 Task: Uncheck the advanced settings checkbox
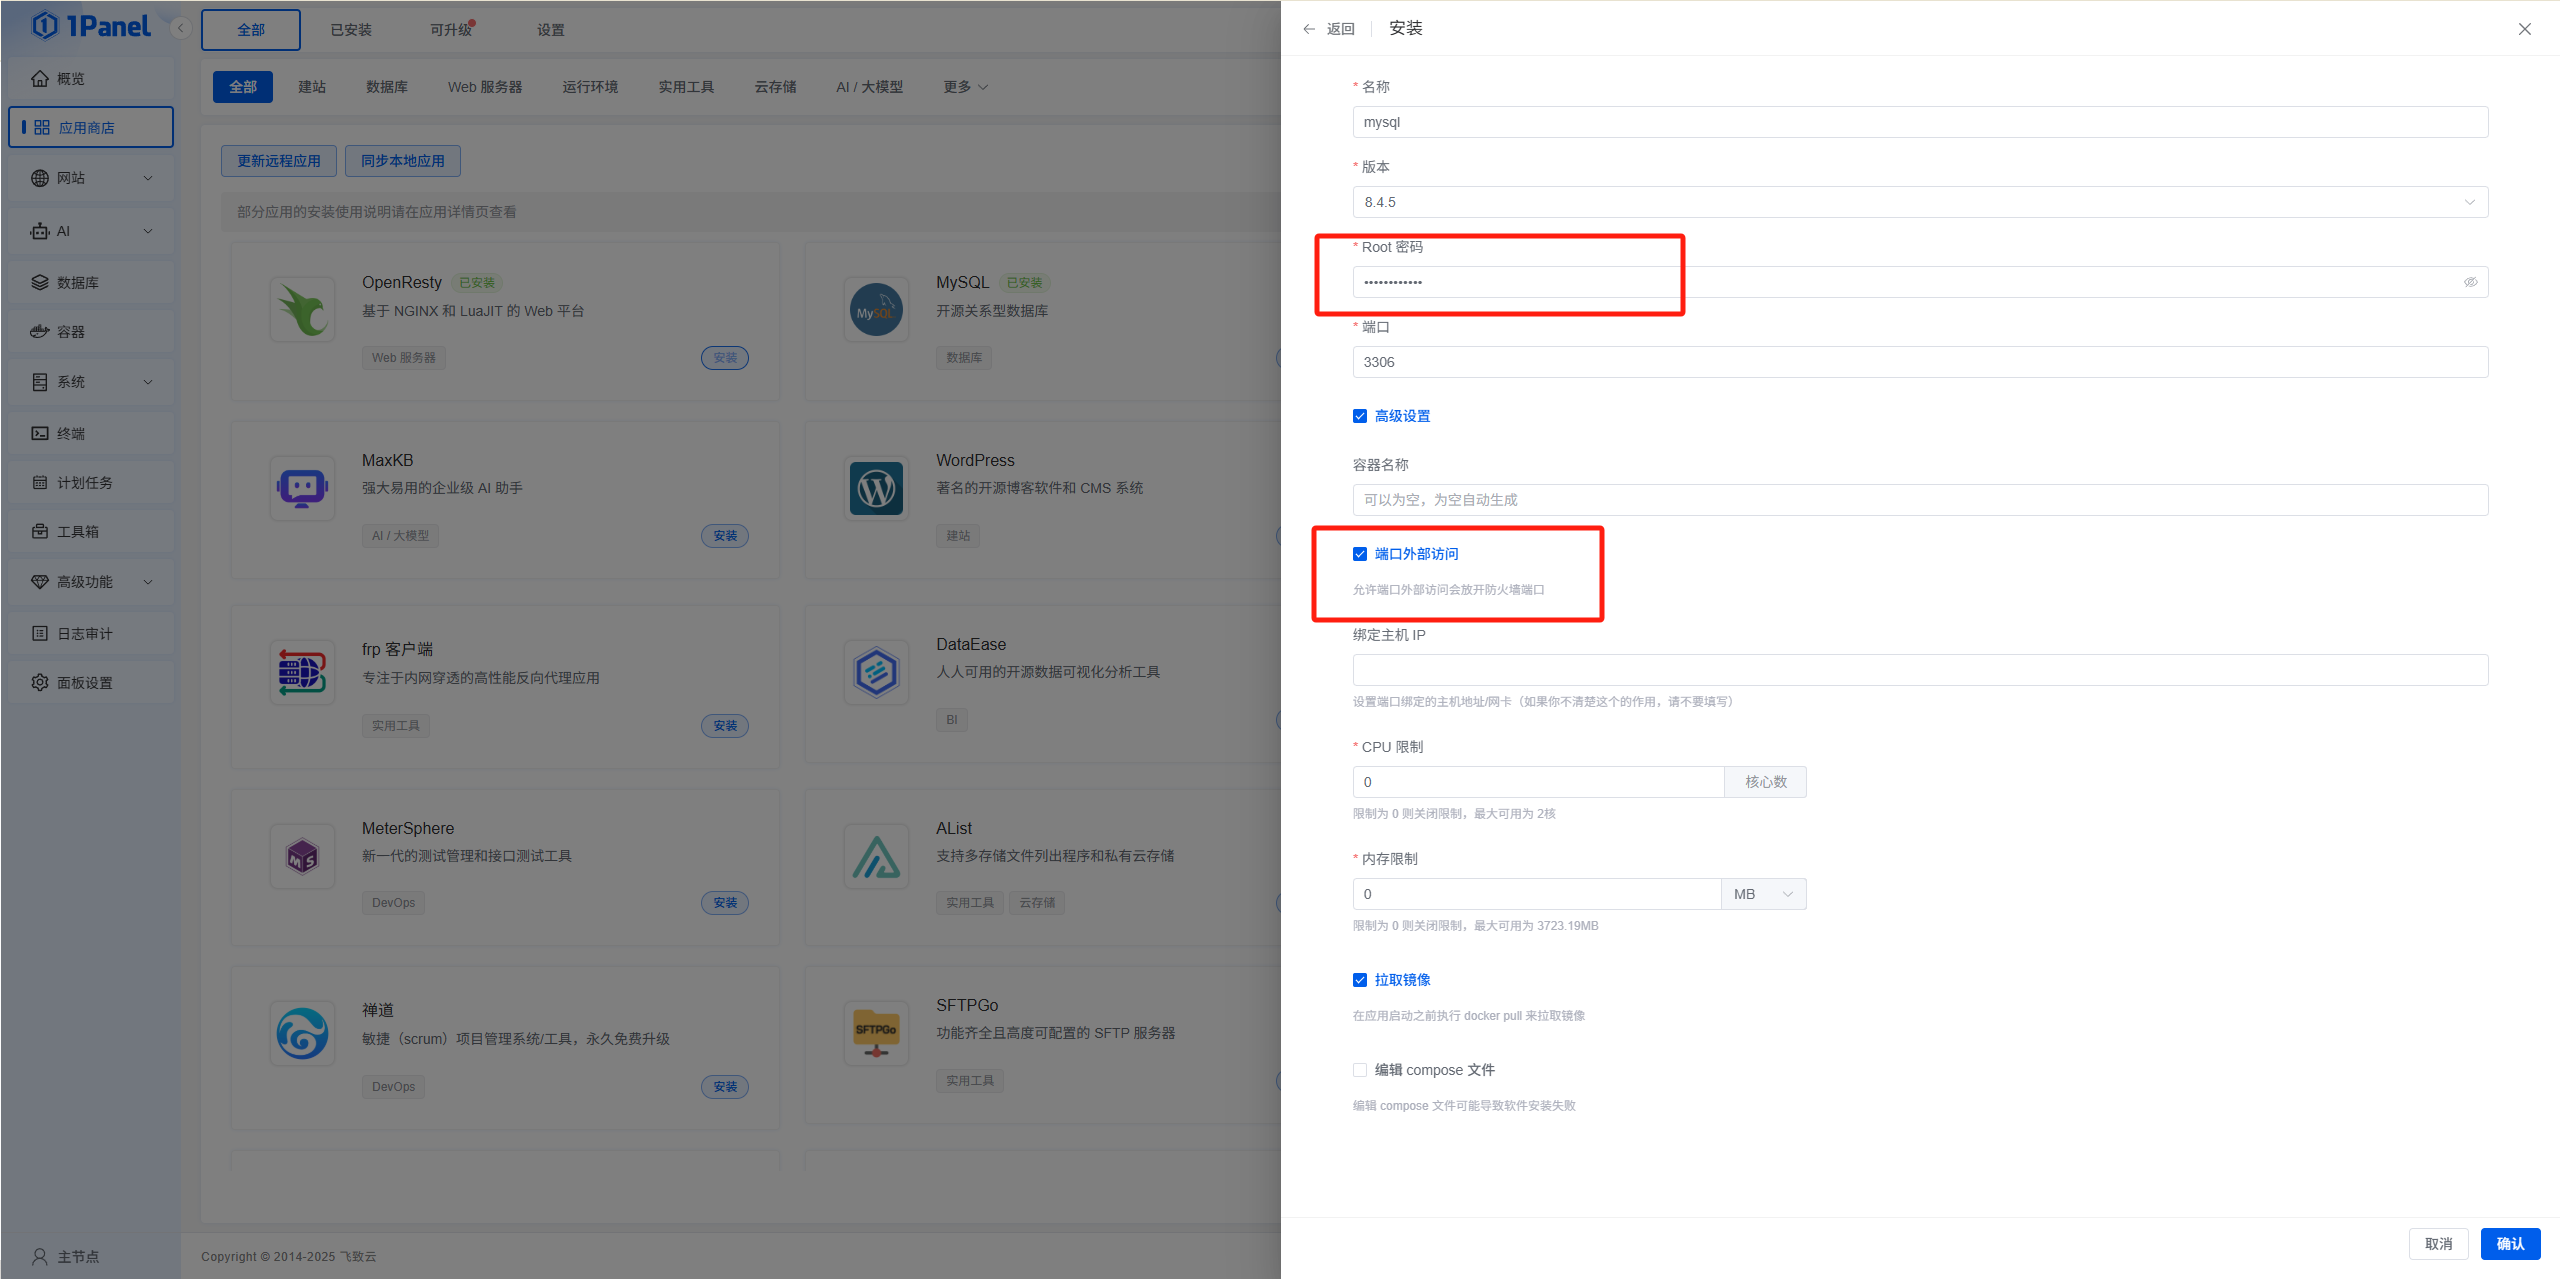click(1360, 416)
